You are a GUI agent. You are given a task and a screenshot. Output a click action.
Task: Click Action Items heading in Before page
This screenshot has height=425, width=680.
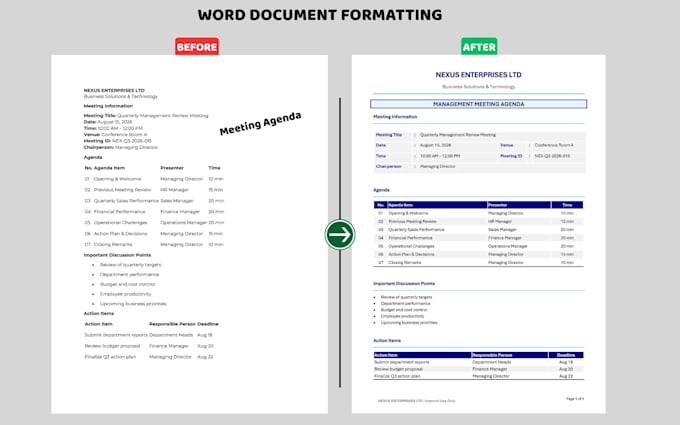[99, 314]
